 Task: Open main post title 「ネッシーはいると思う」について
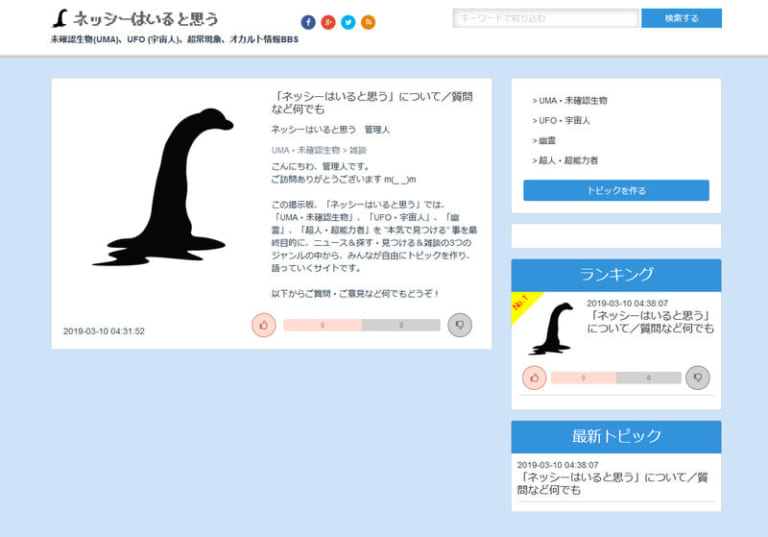pyautogui.click(x=372, y=102)
